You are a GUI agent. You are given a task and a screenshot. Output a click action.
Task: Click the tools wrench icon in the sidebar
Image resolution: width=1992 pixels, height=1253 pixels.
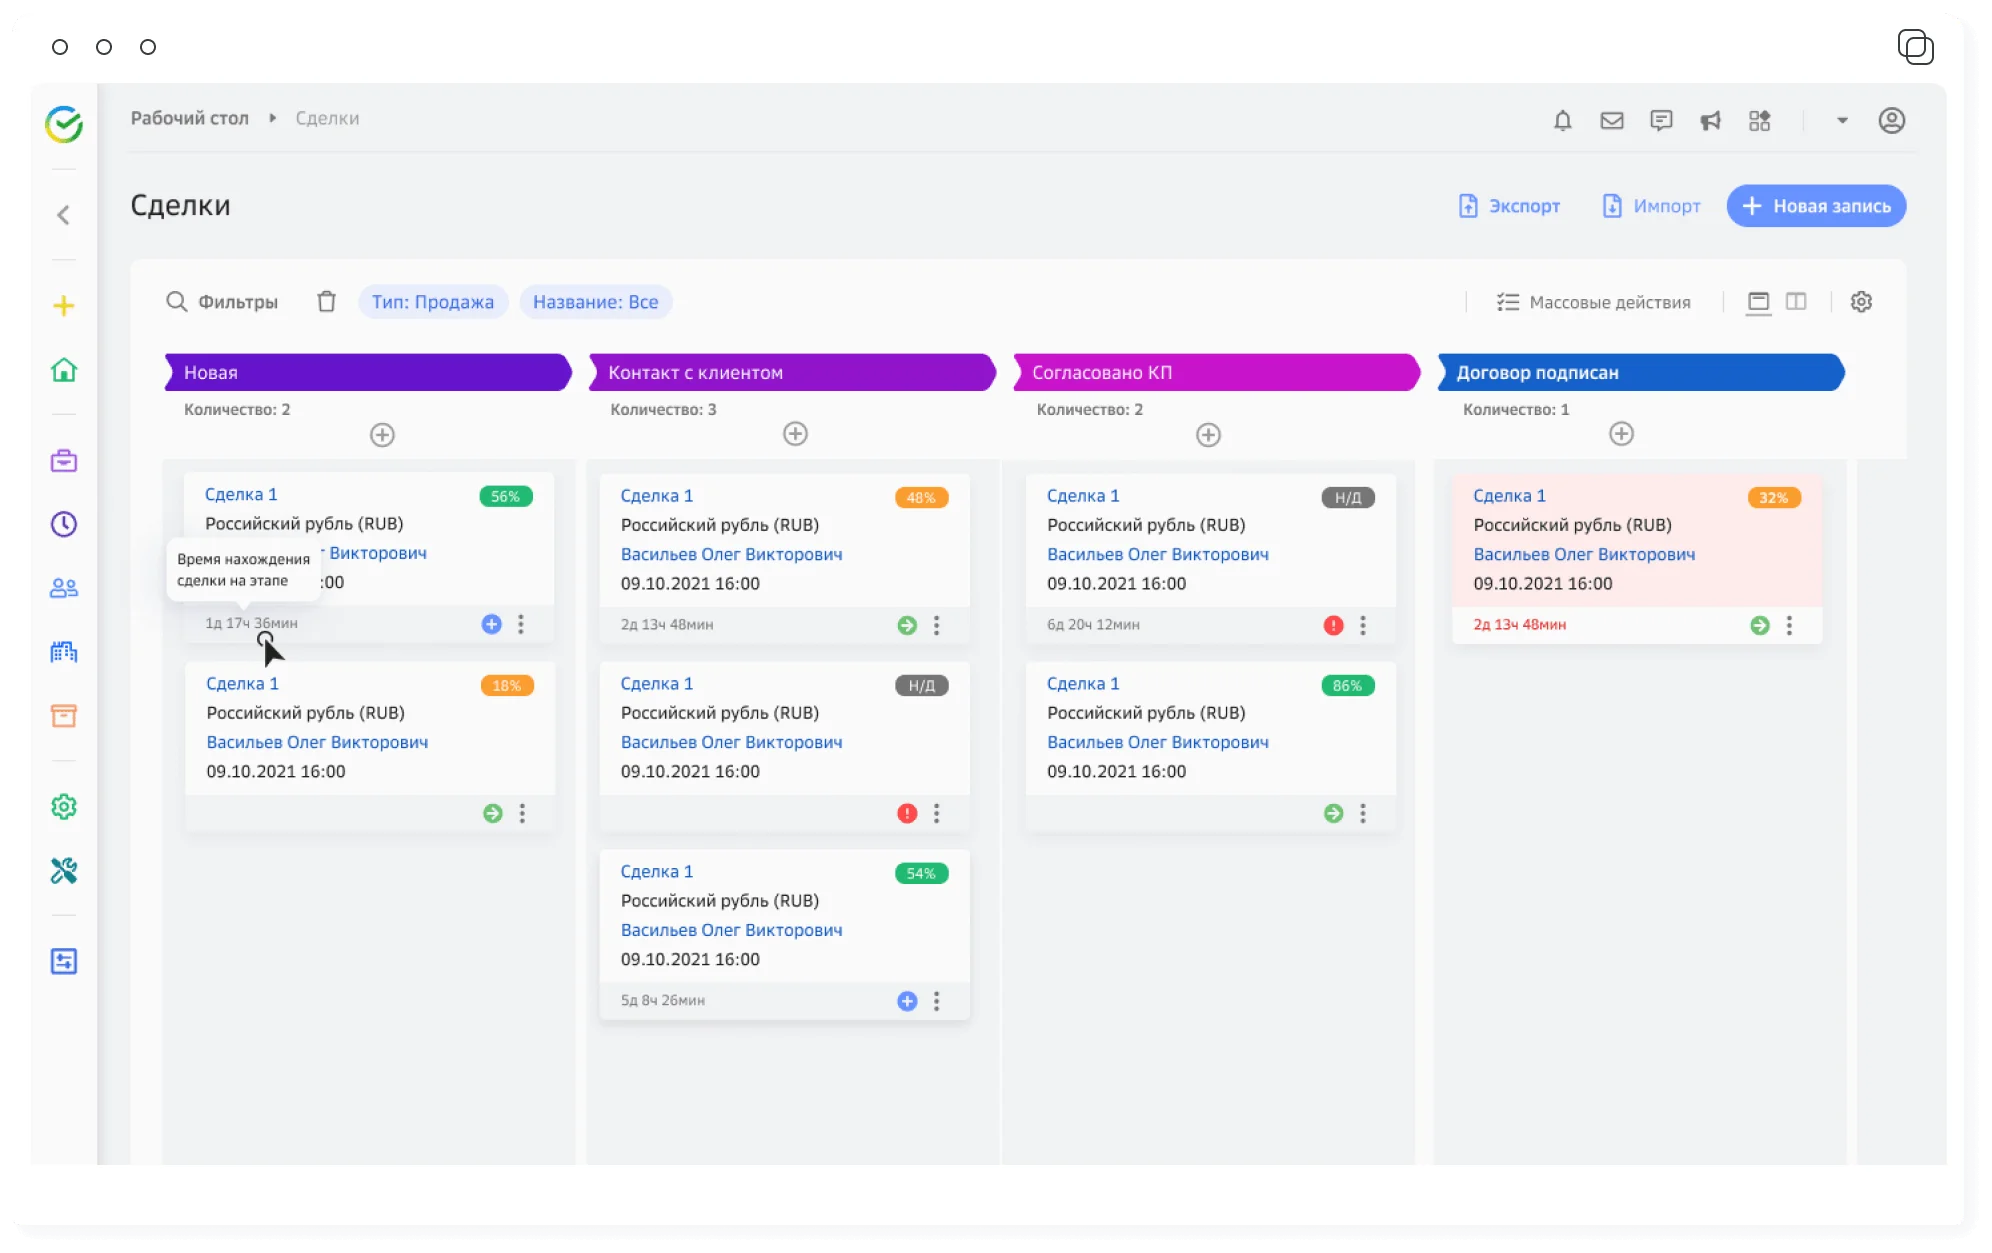64,871
